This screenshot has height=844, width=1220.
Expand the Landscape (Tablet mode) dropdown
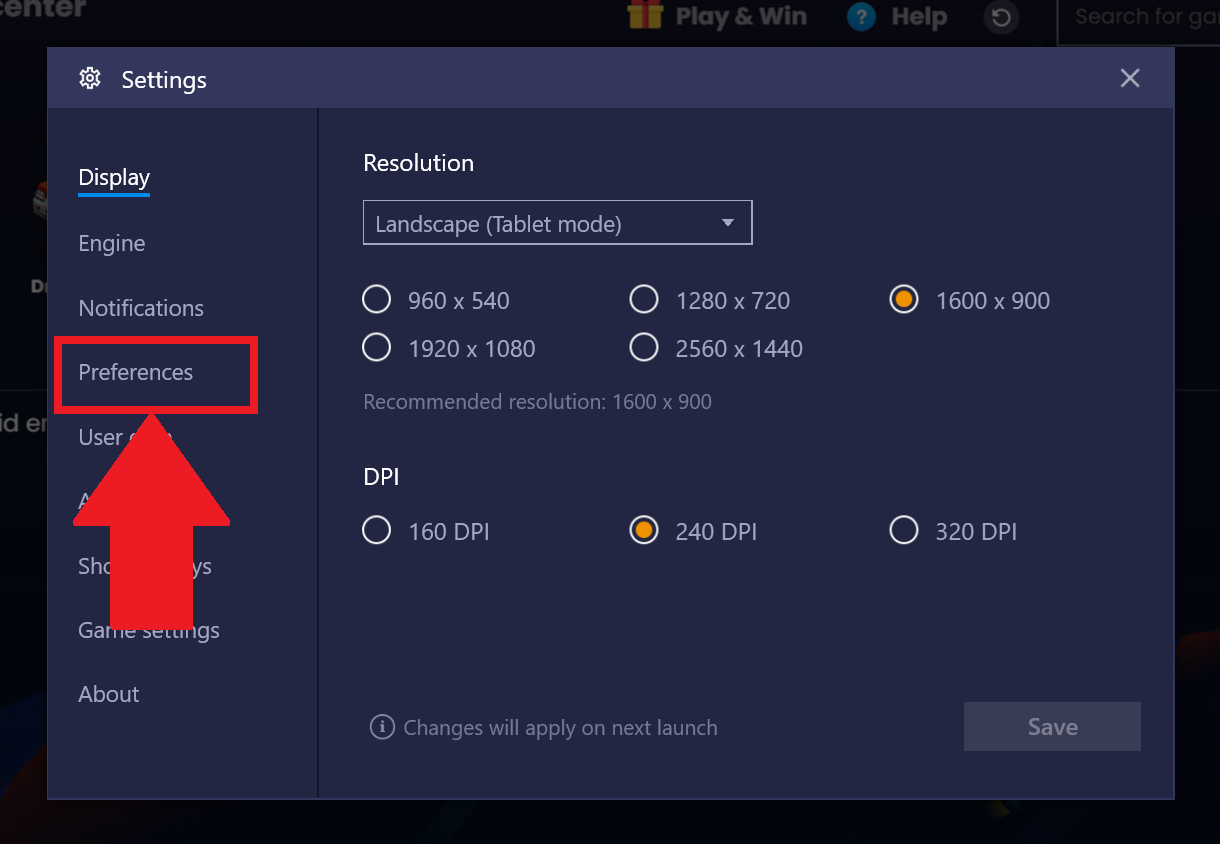[557, 223]
